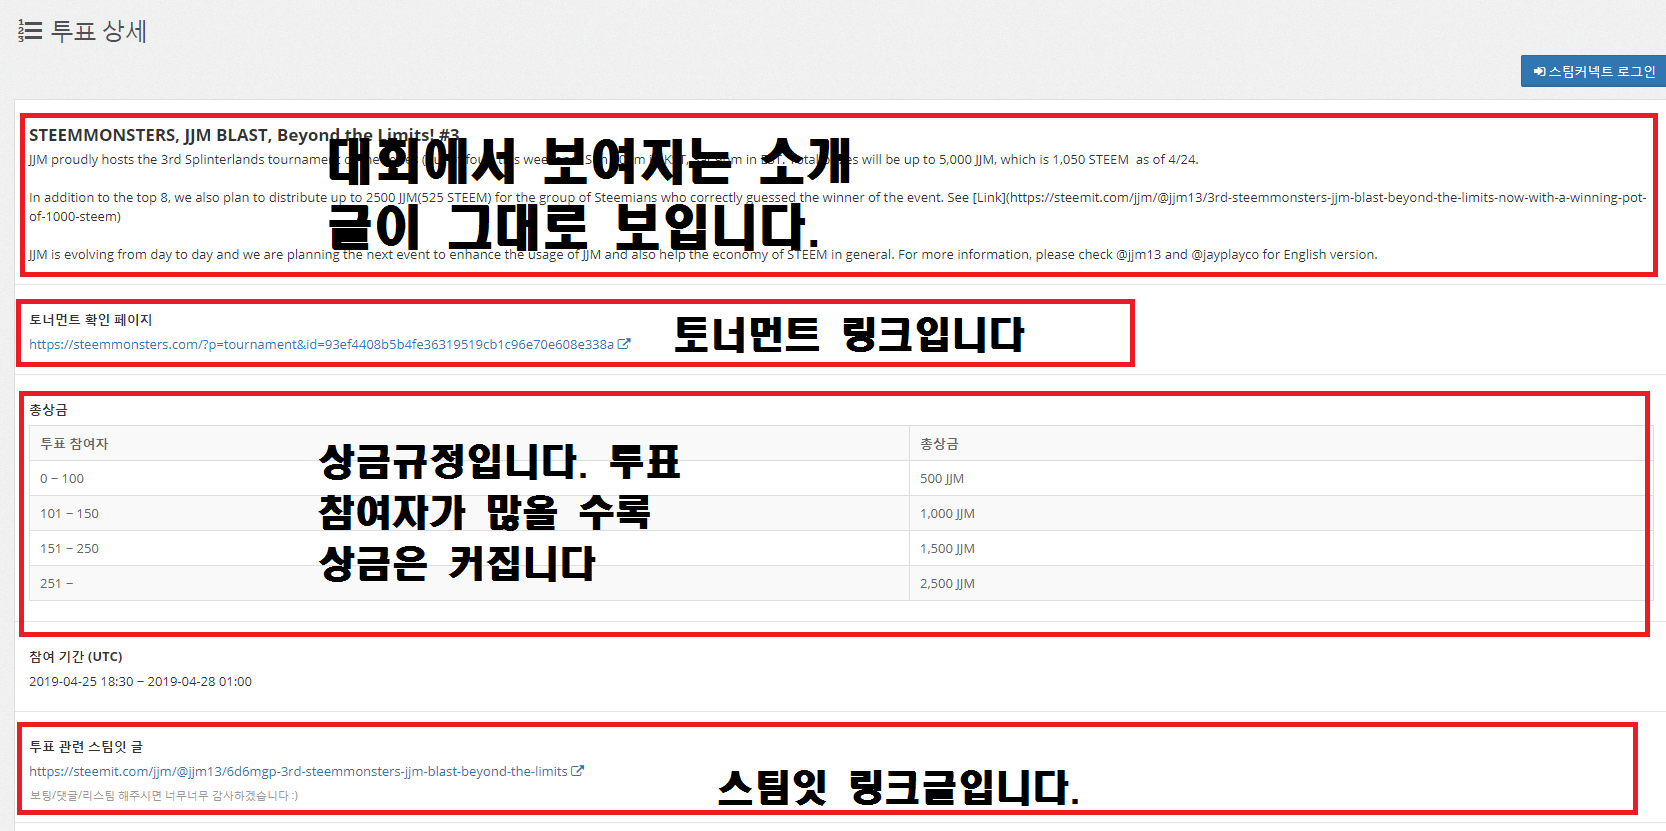This screenshot has width=1666, height=831.
Task: Select the 500 JJM prize cell
Action: [1280, 478]
